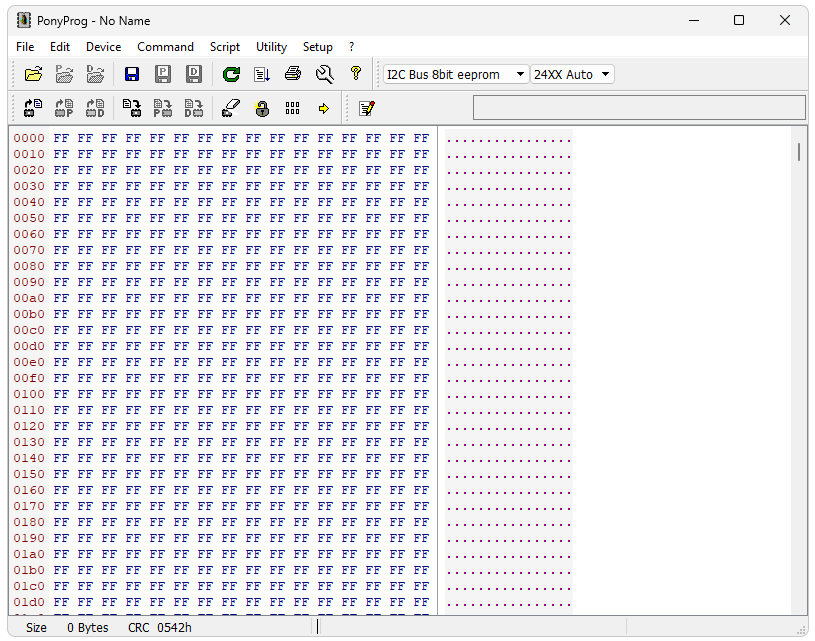Erase the device with the eraser icon
This screenshot has height=641, width=815.
pyautogui.click(x=231, y=108)
